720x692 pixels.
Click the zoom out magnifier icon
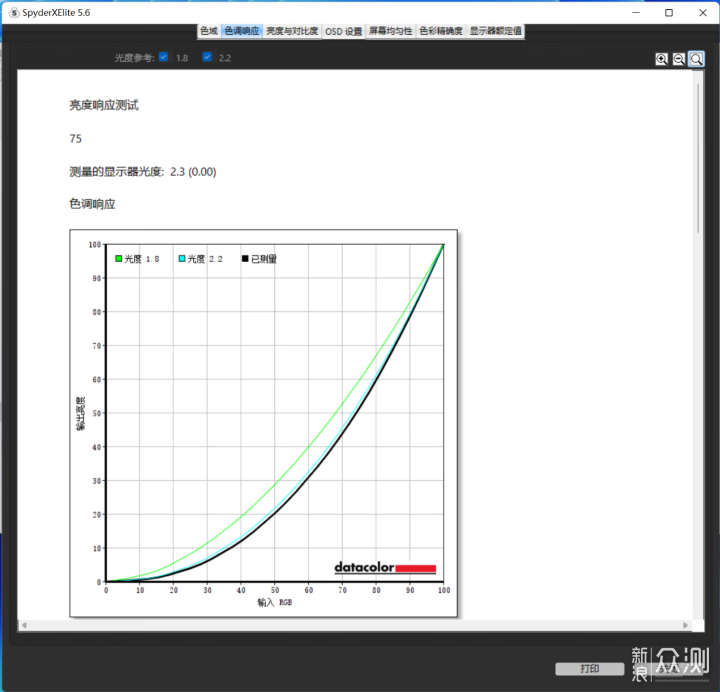679,59
